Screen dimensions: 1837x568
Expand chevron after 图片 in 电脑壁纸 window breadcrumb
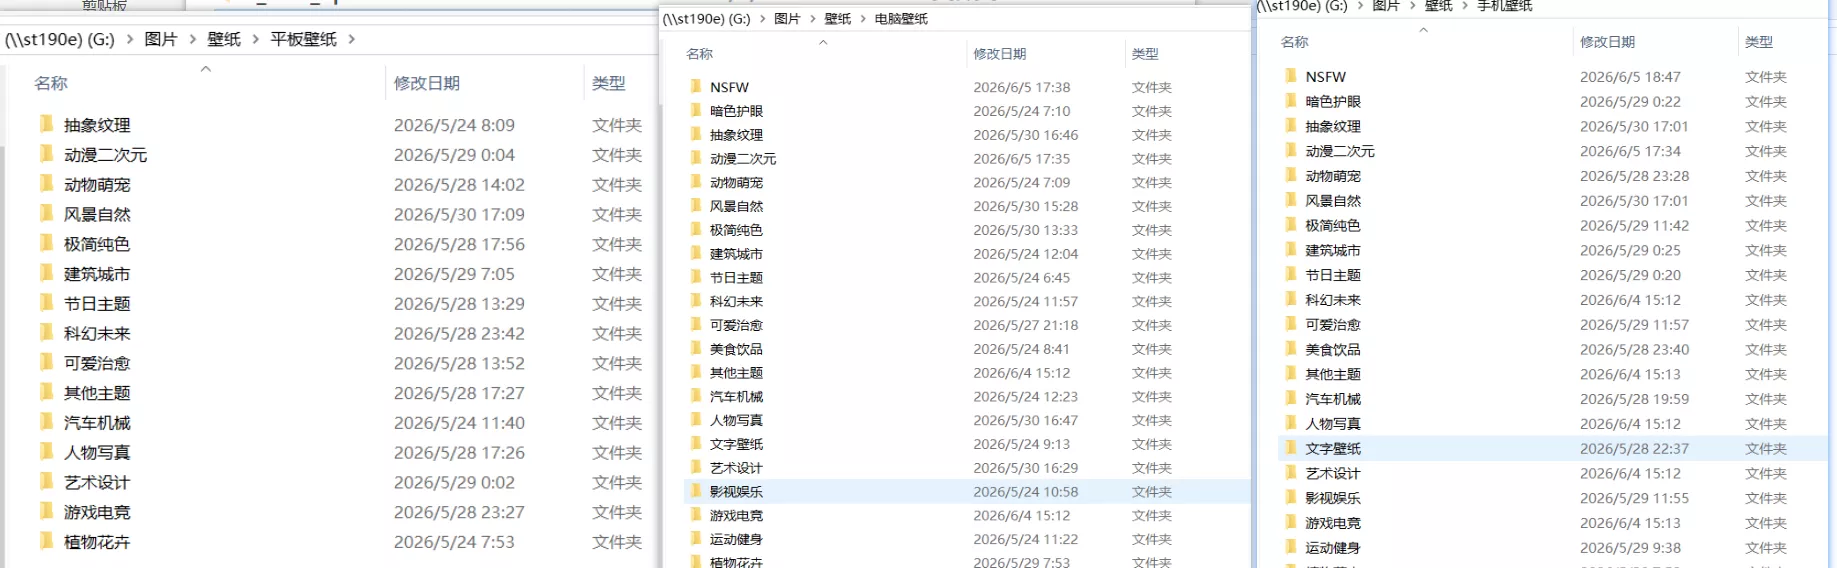[x=812, y=18]
